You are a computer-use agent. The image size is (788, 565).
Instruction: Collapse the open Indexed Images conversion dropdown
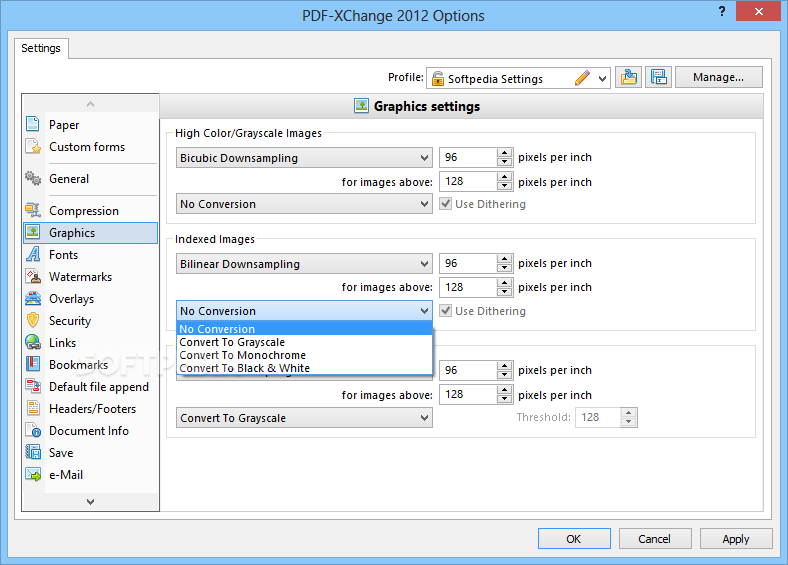[304, 311]
